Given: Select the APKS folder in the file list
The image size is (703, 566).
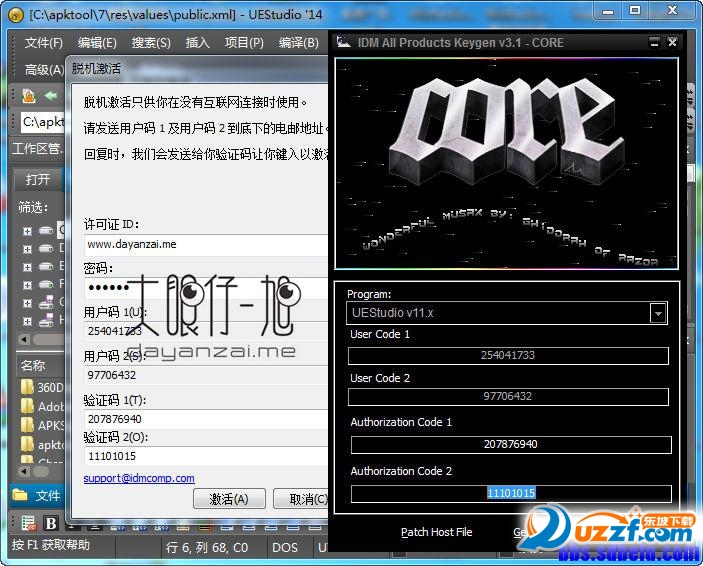Looking at the screenshot, I should 43,425.
